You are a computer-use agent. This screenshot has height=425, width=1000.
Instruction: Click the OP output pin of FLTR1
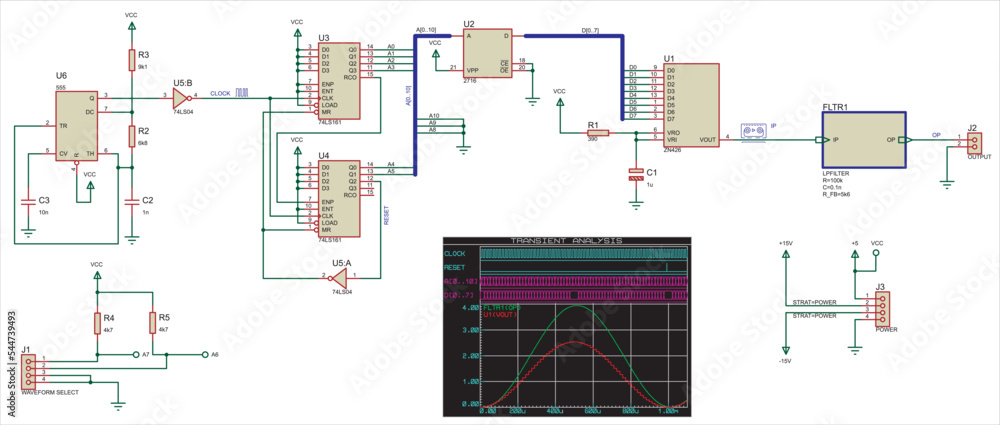click(906, 140)
